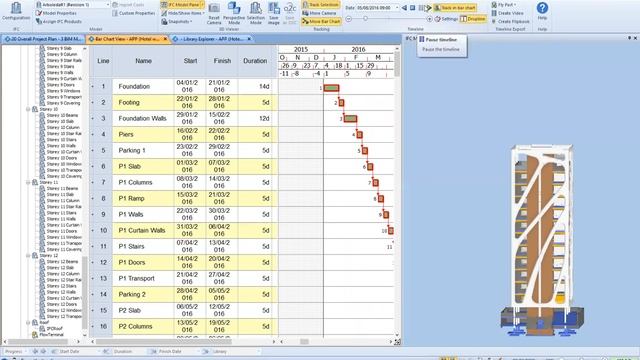The width and height of the screenshot is (640, 360).
Task: Click the task table horizontal scrollbar
Action: point(164,342)
